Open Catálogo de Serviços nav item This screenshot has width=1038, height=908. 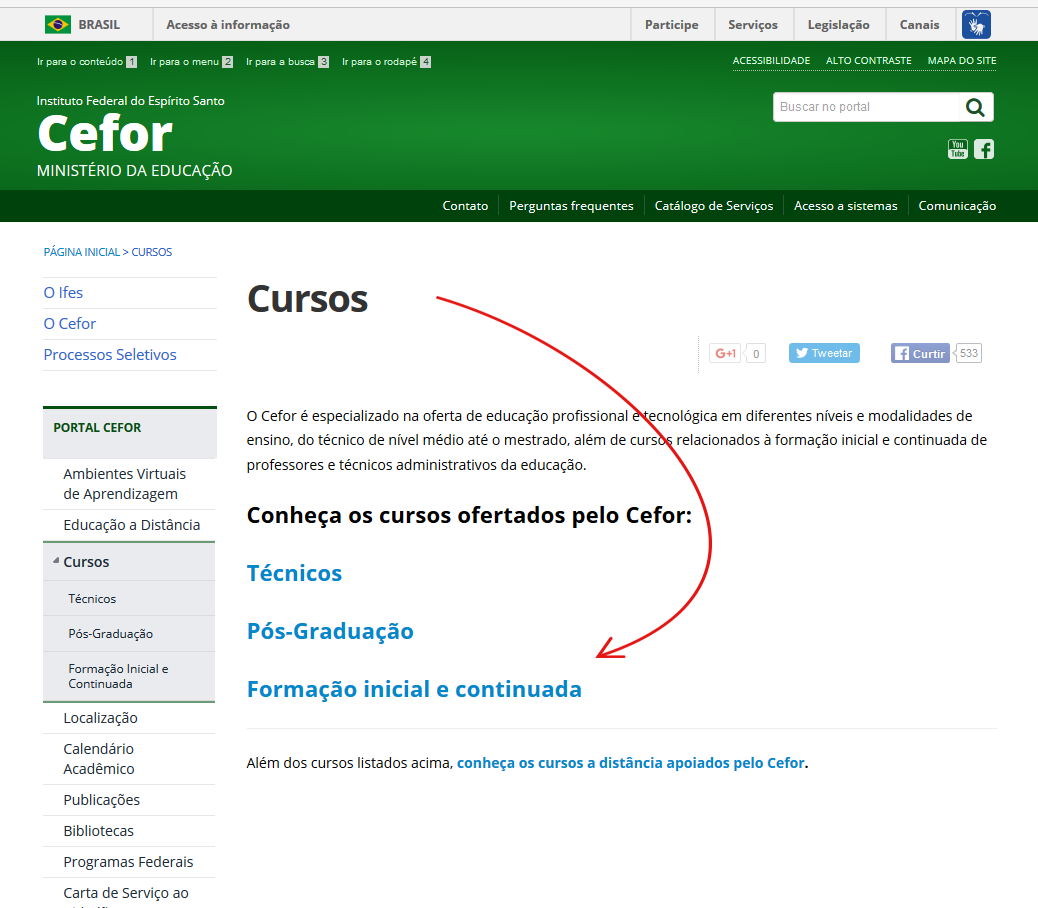[x=714, y=206]
